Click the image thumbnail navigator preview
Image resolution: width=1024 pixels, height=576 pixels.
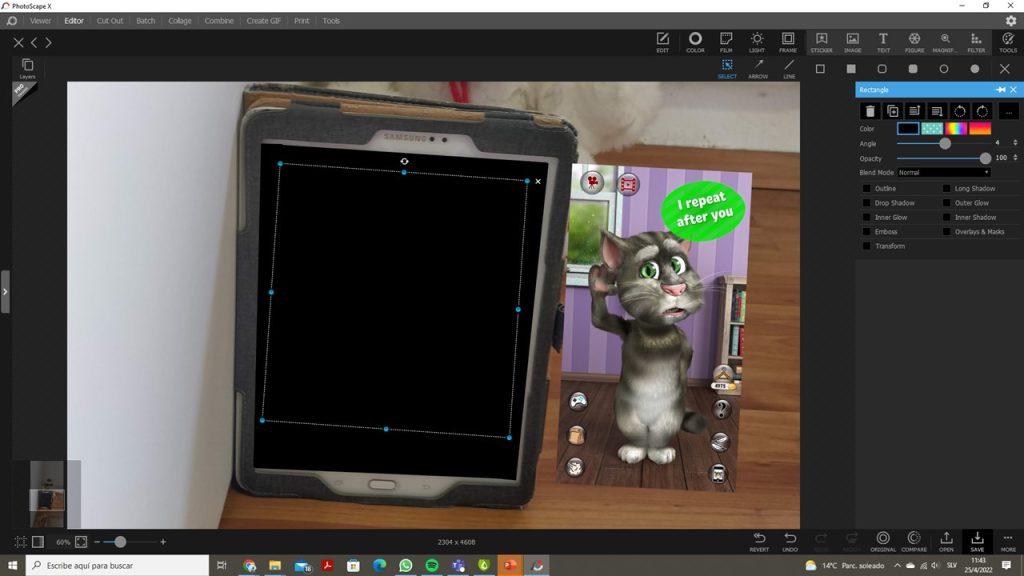point(47,494)
